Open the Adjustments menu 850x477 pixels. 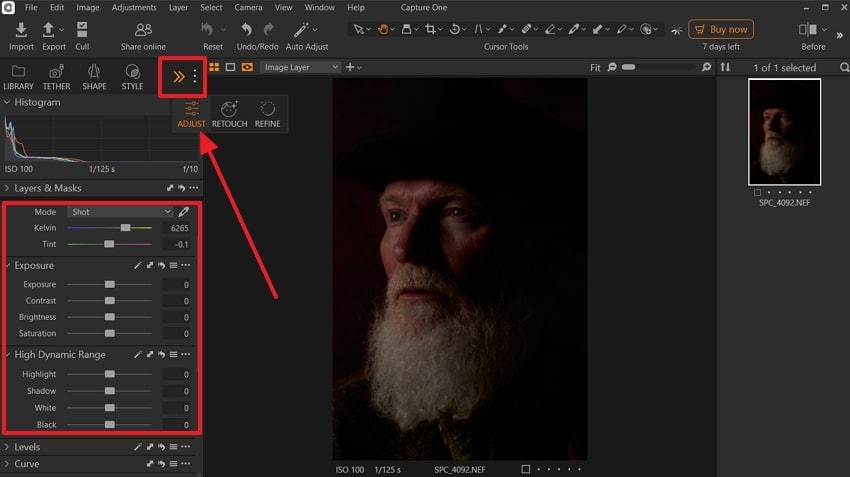click(134, 8)
